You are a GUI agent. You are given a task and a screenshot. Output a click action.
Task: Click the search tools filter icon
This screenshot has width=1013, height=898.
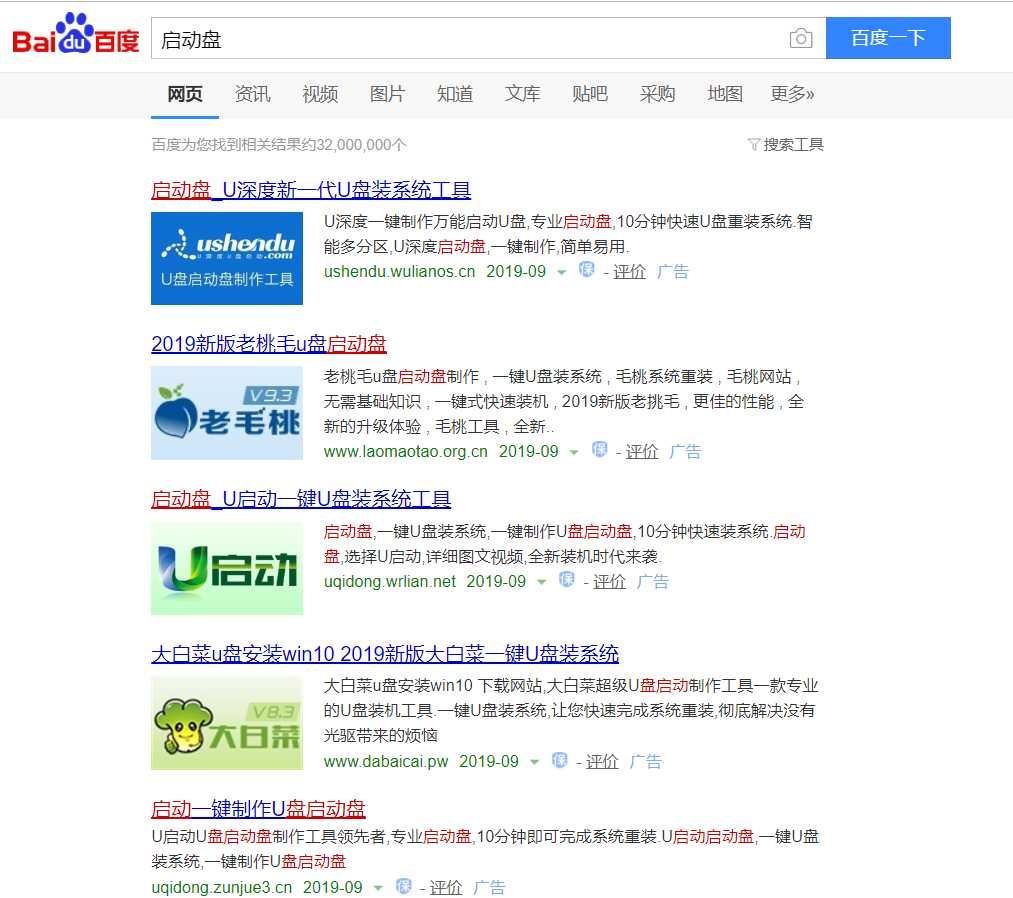[x=753, y=144]
